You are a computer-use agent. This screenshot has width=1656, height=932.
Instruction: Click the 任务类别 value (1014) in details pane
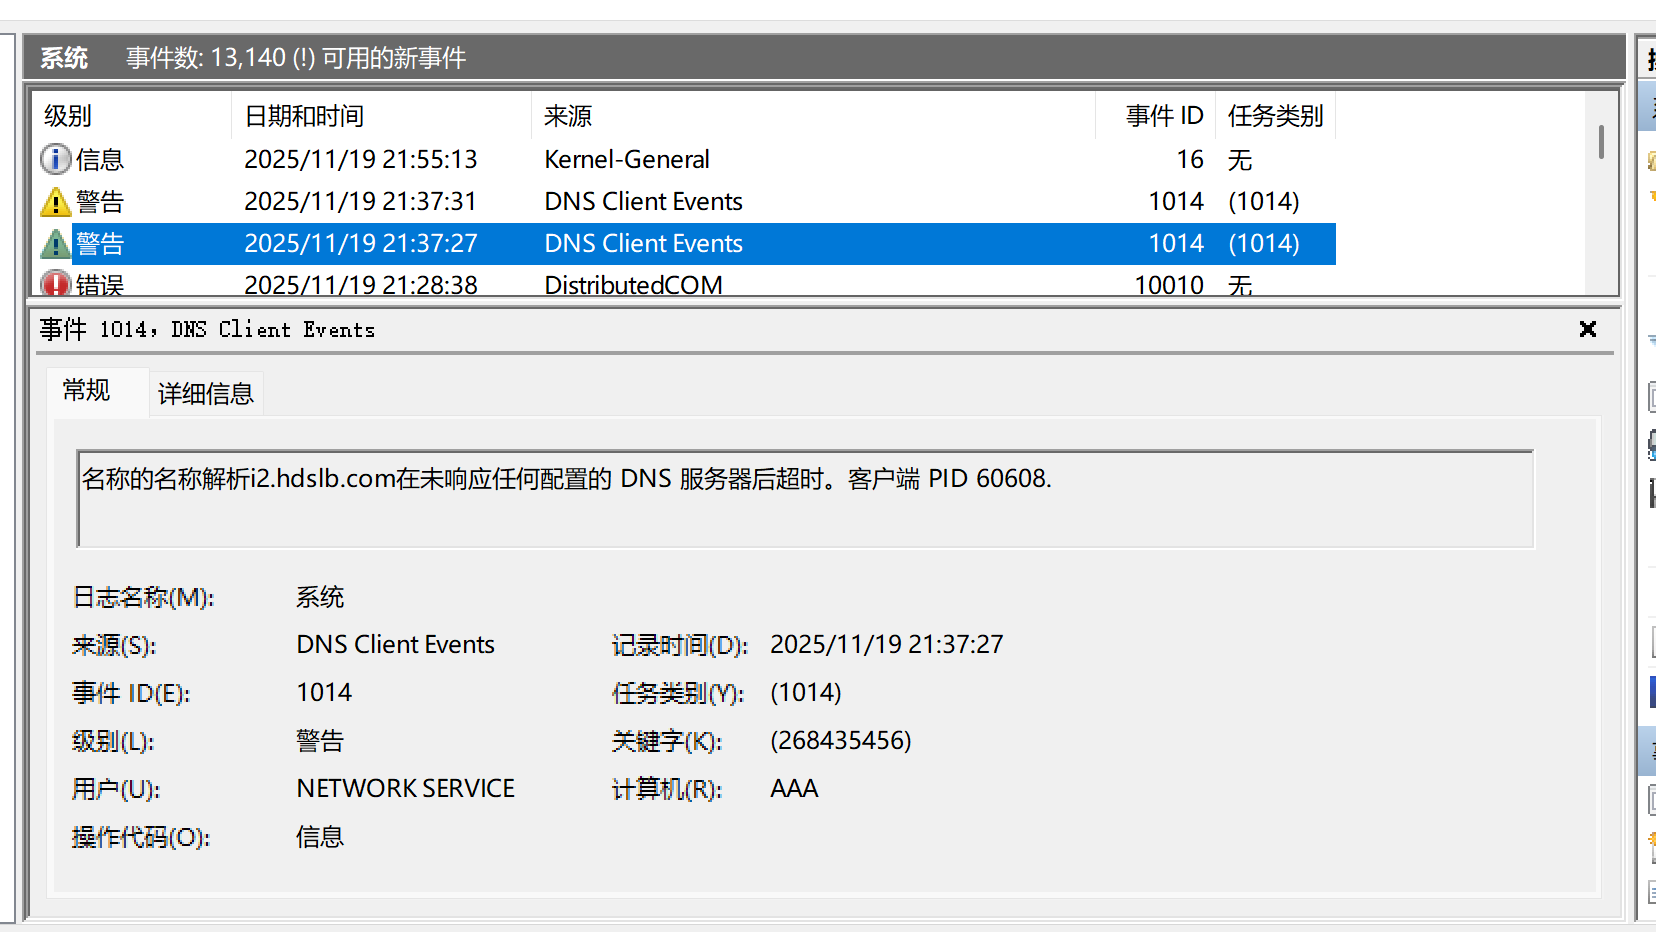tap(806, 693)
